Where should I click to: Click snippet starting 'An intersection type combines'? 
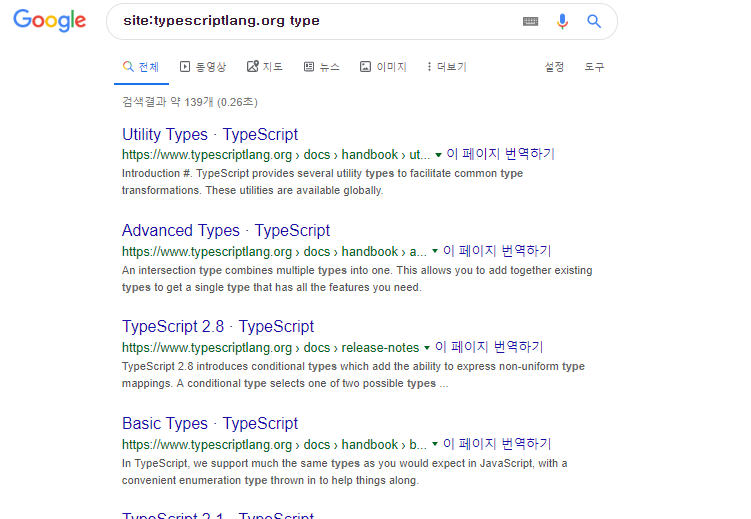(x=357, y=279)
